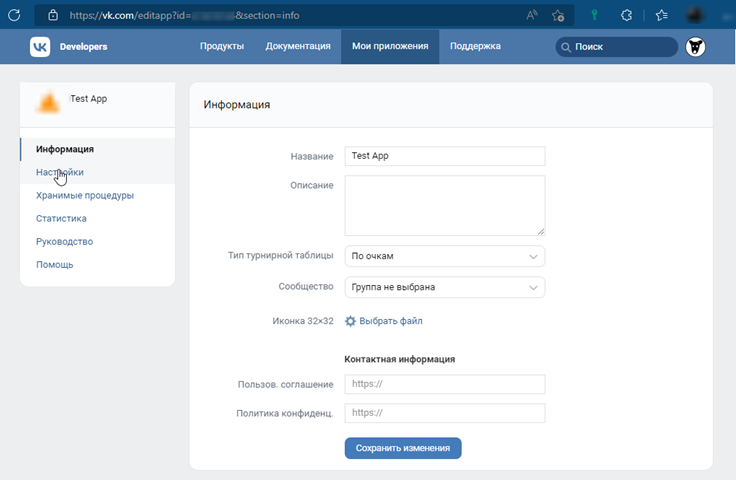This screenshot has width=736, height=480.
Task: Click the Пользов. соглашение URL field
Action: (x=445, y=384)
